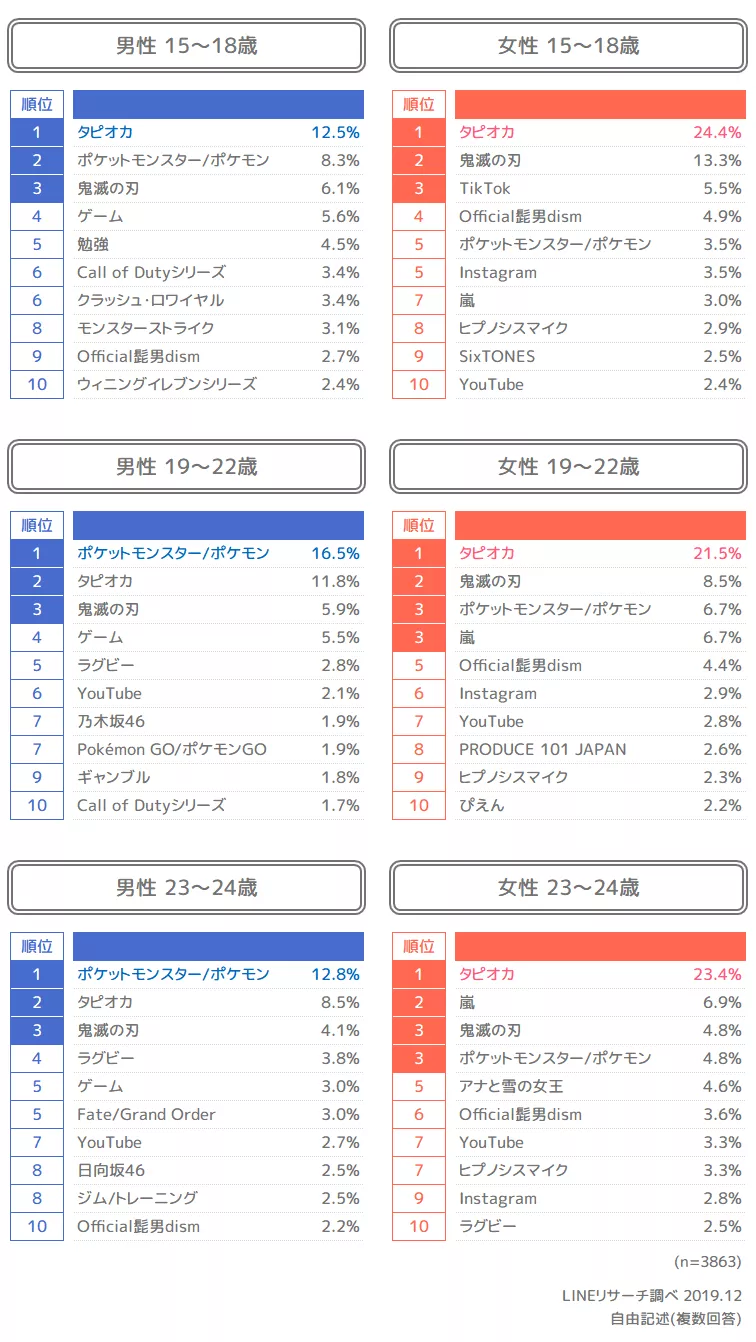The height and width of the screenshot is (1342, 756).
Task: Click the アナと雪の女王 entry
Action: coord(511,1086)
